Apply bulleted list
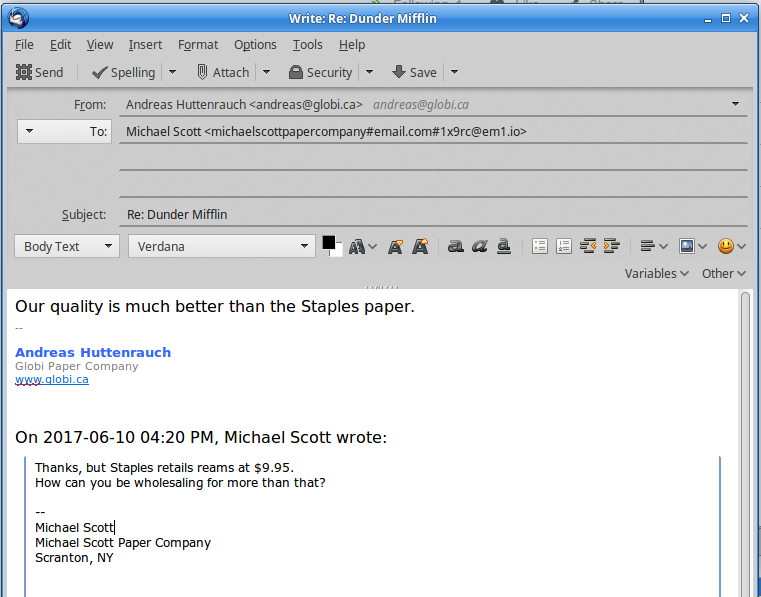Image resolution: width=761 pixels, height=597 pixels. (x=540, y=246)
